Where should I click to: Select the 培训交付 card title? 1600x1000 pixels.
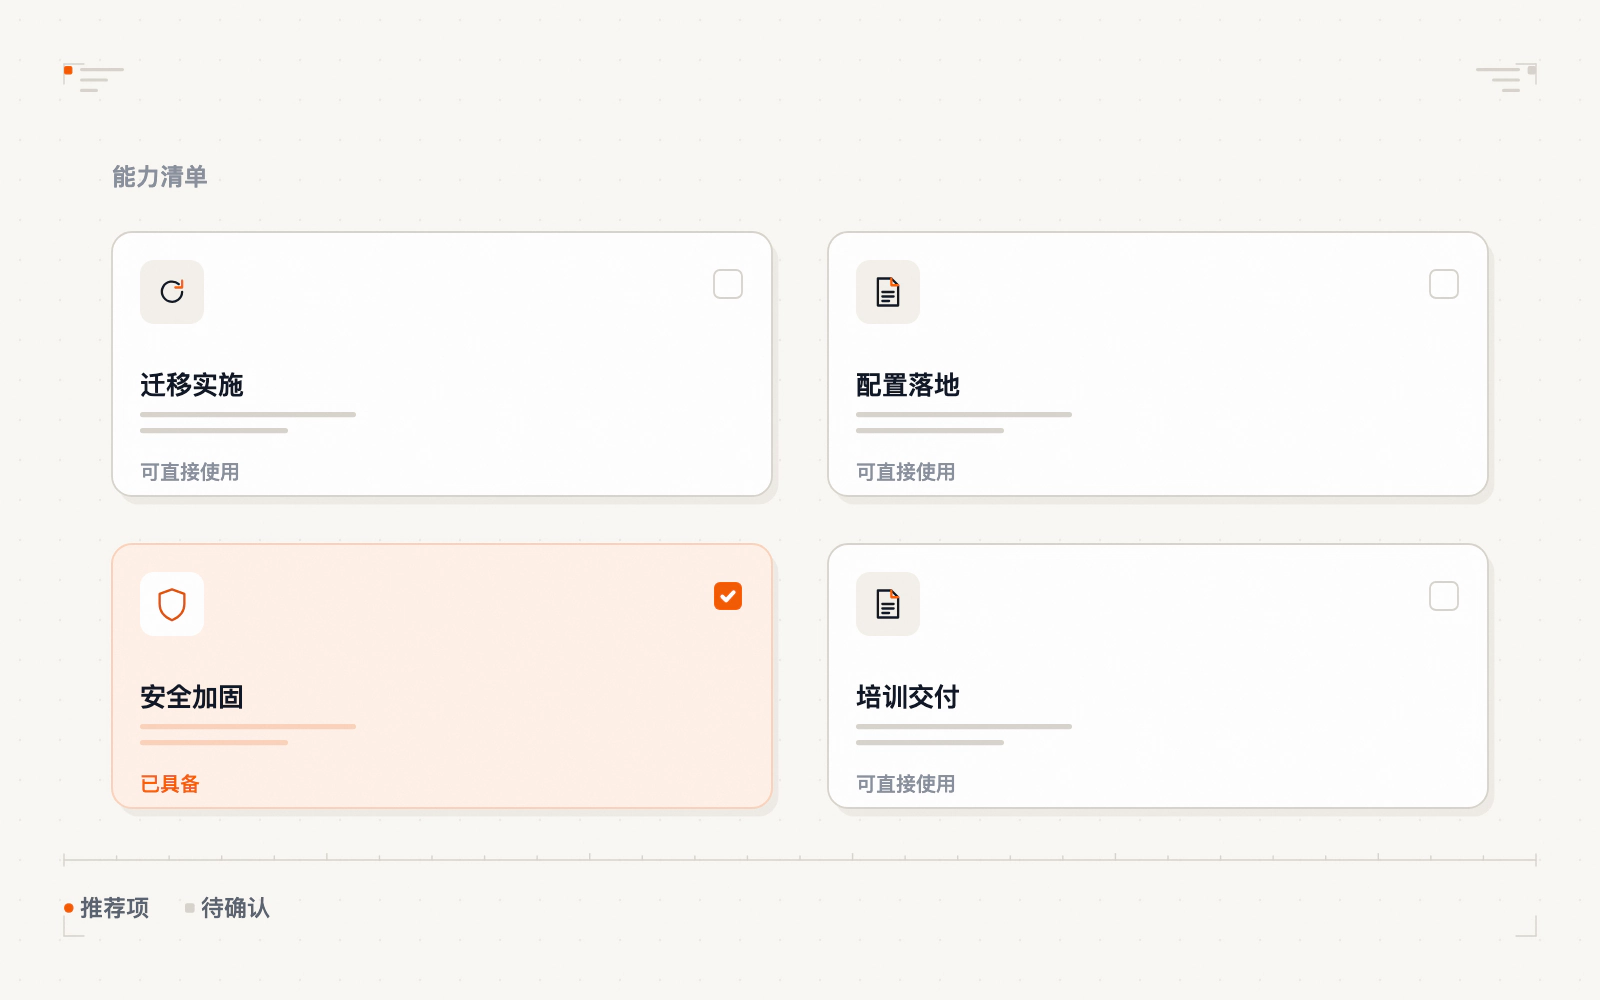908,697
